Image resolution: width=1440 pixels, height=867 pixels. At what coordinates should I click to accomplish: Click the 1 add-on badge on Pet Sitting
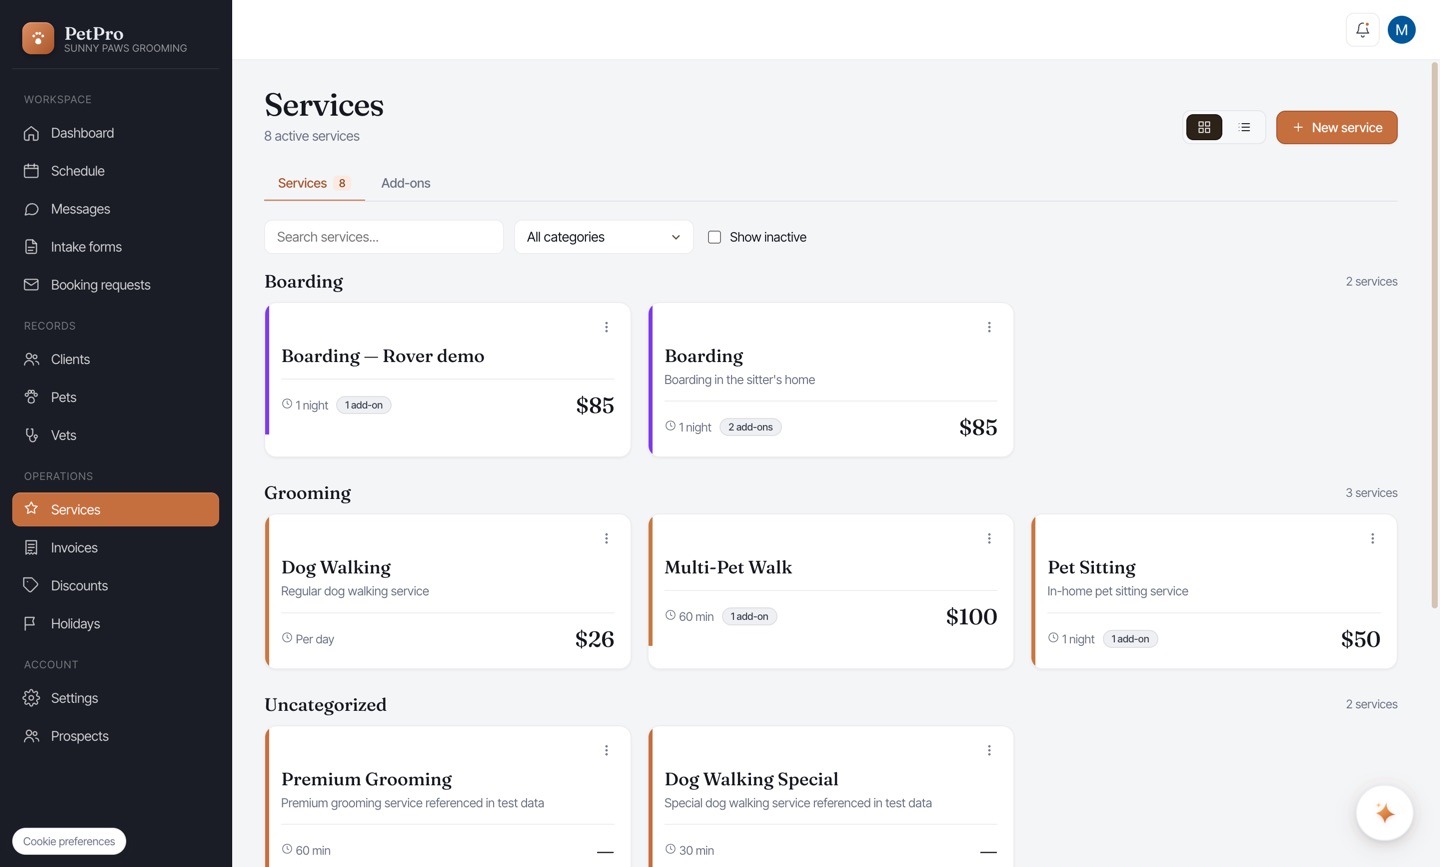click(x=1130, y=639)
